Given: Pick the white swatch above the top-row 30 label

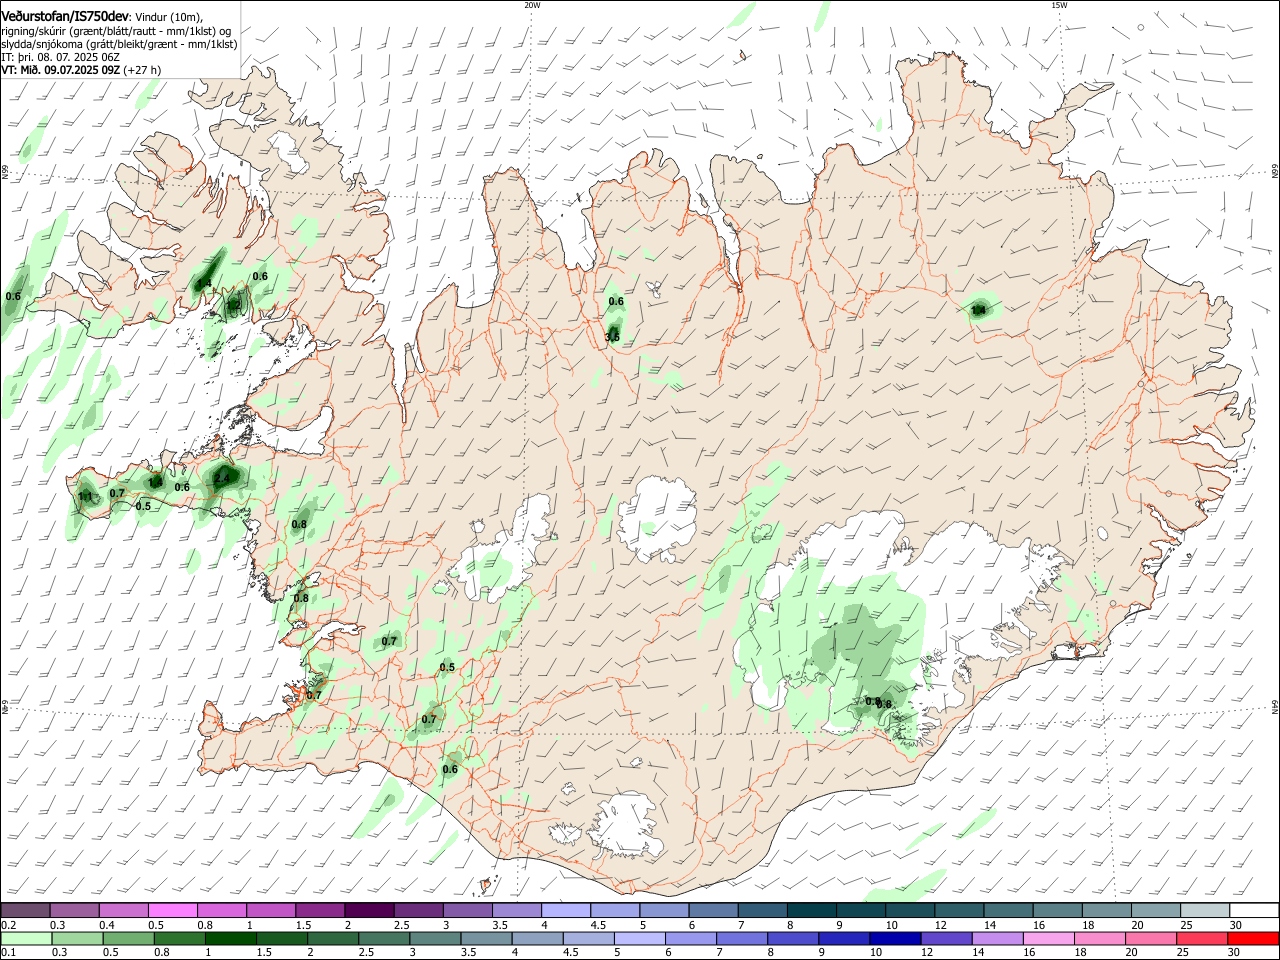Looking at the screenshot, I should (1254, 910).
